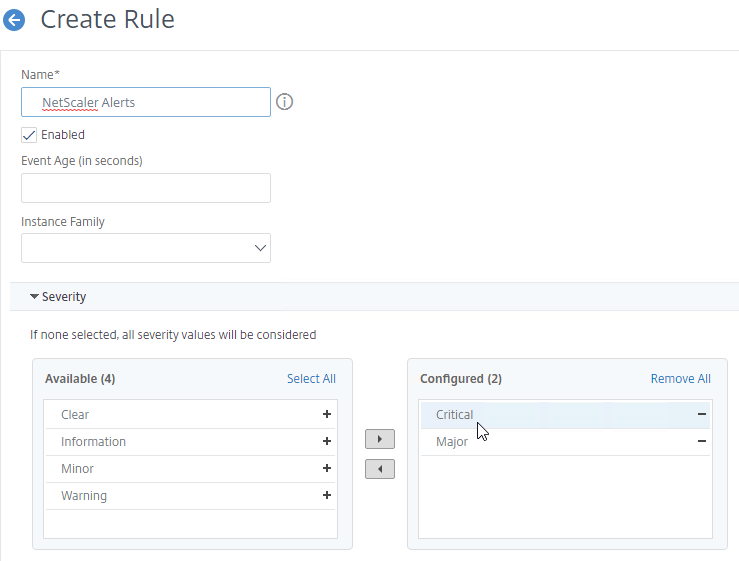Image resolution: width=739 pixels, height=561 pixels.
Task: Open the info icon beside the Name field
Action: pos(284,102)
